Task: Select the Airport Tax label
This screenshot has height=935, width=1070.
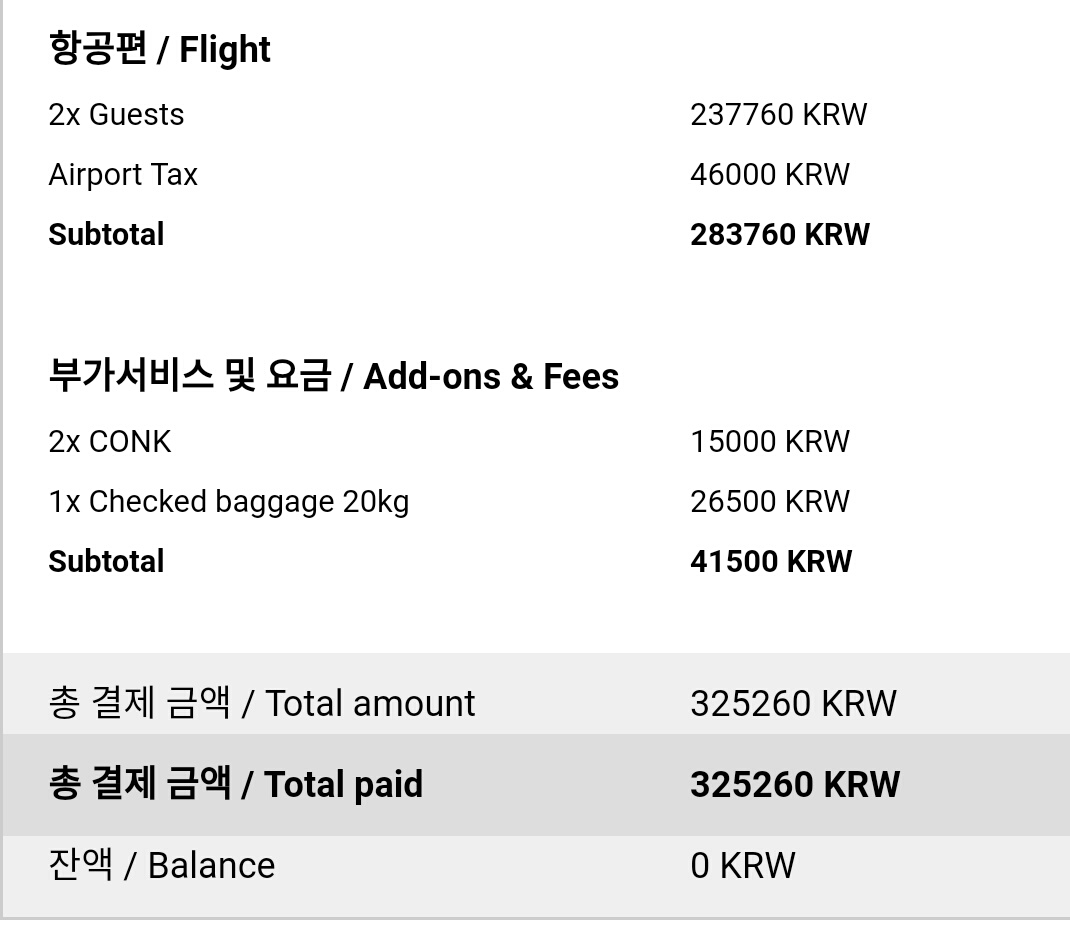Action: (x=123, y=175)
